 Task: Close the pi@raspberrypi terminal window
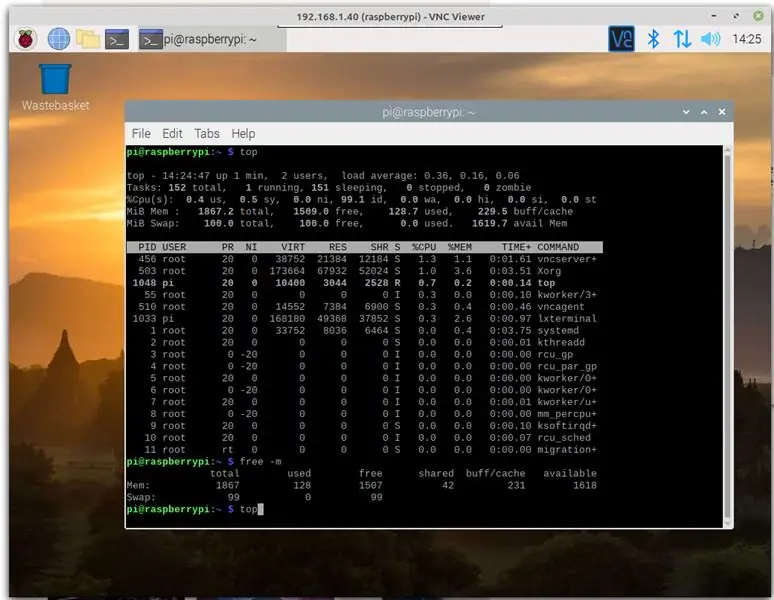pos(722,112)
